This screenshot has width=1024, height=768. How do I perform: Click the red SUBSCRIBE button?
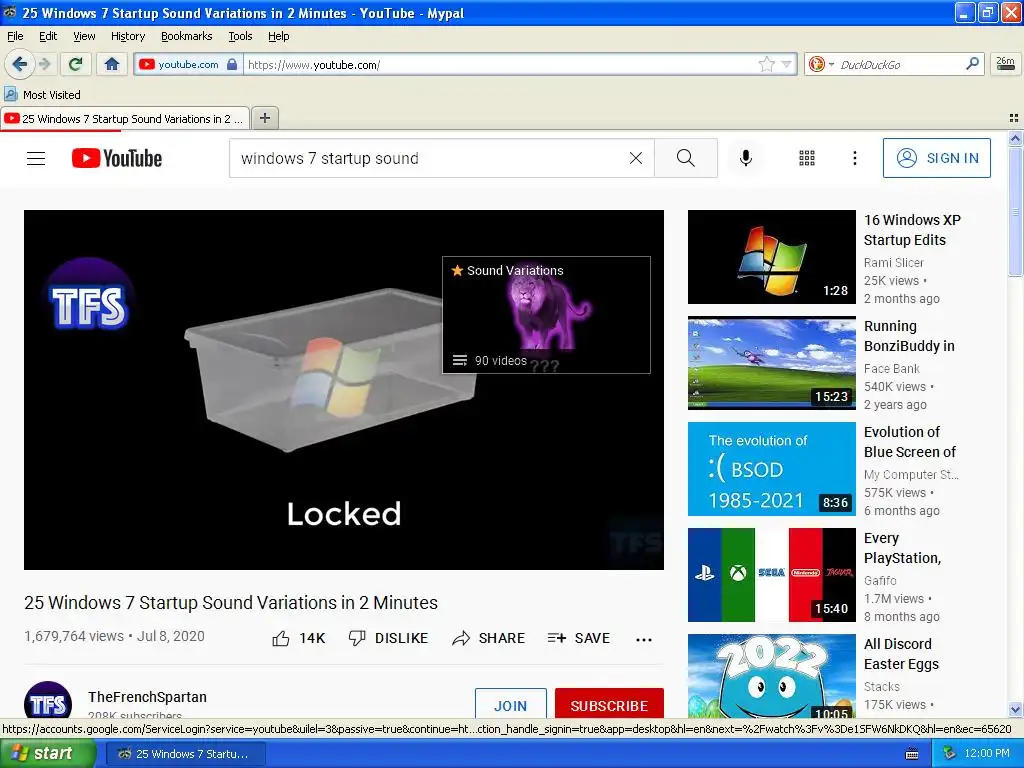pyautogui.click(x=609, y=704)
